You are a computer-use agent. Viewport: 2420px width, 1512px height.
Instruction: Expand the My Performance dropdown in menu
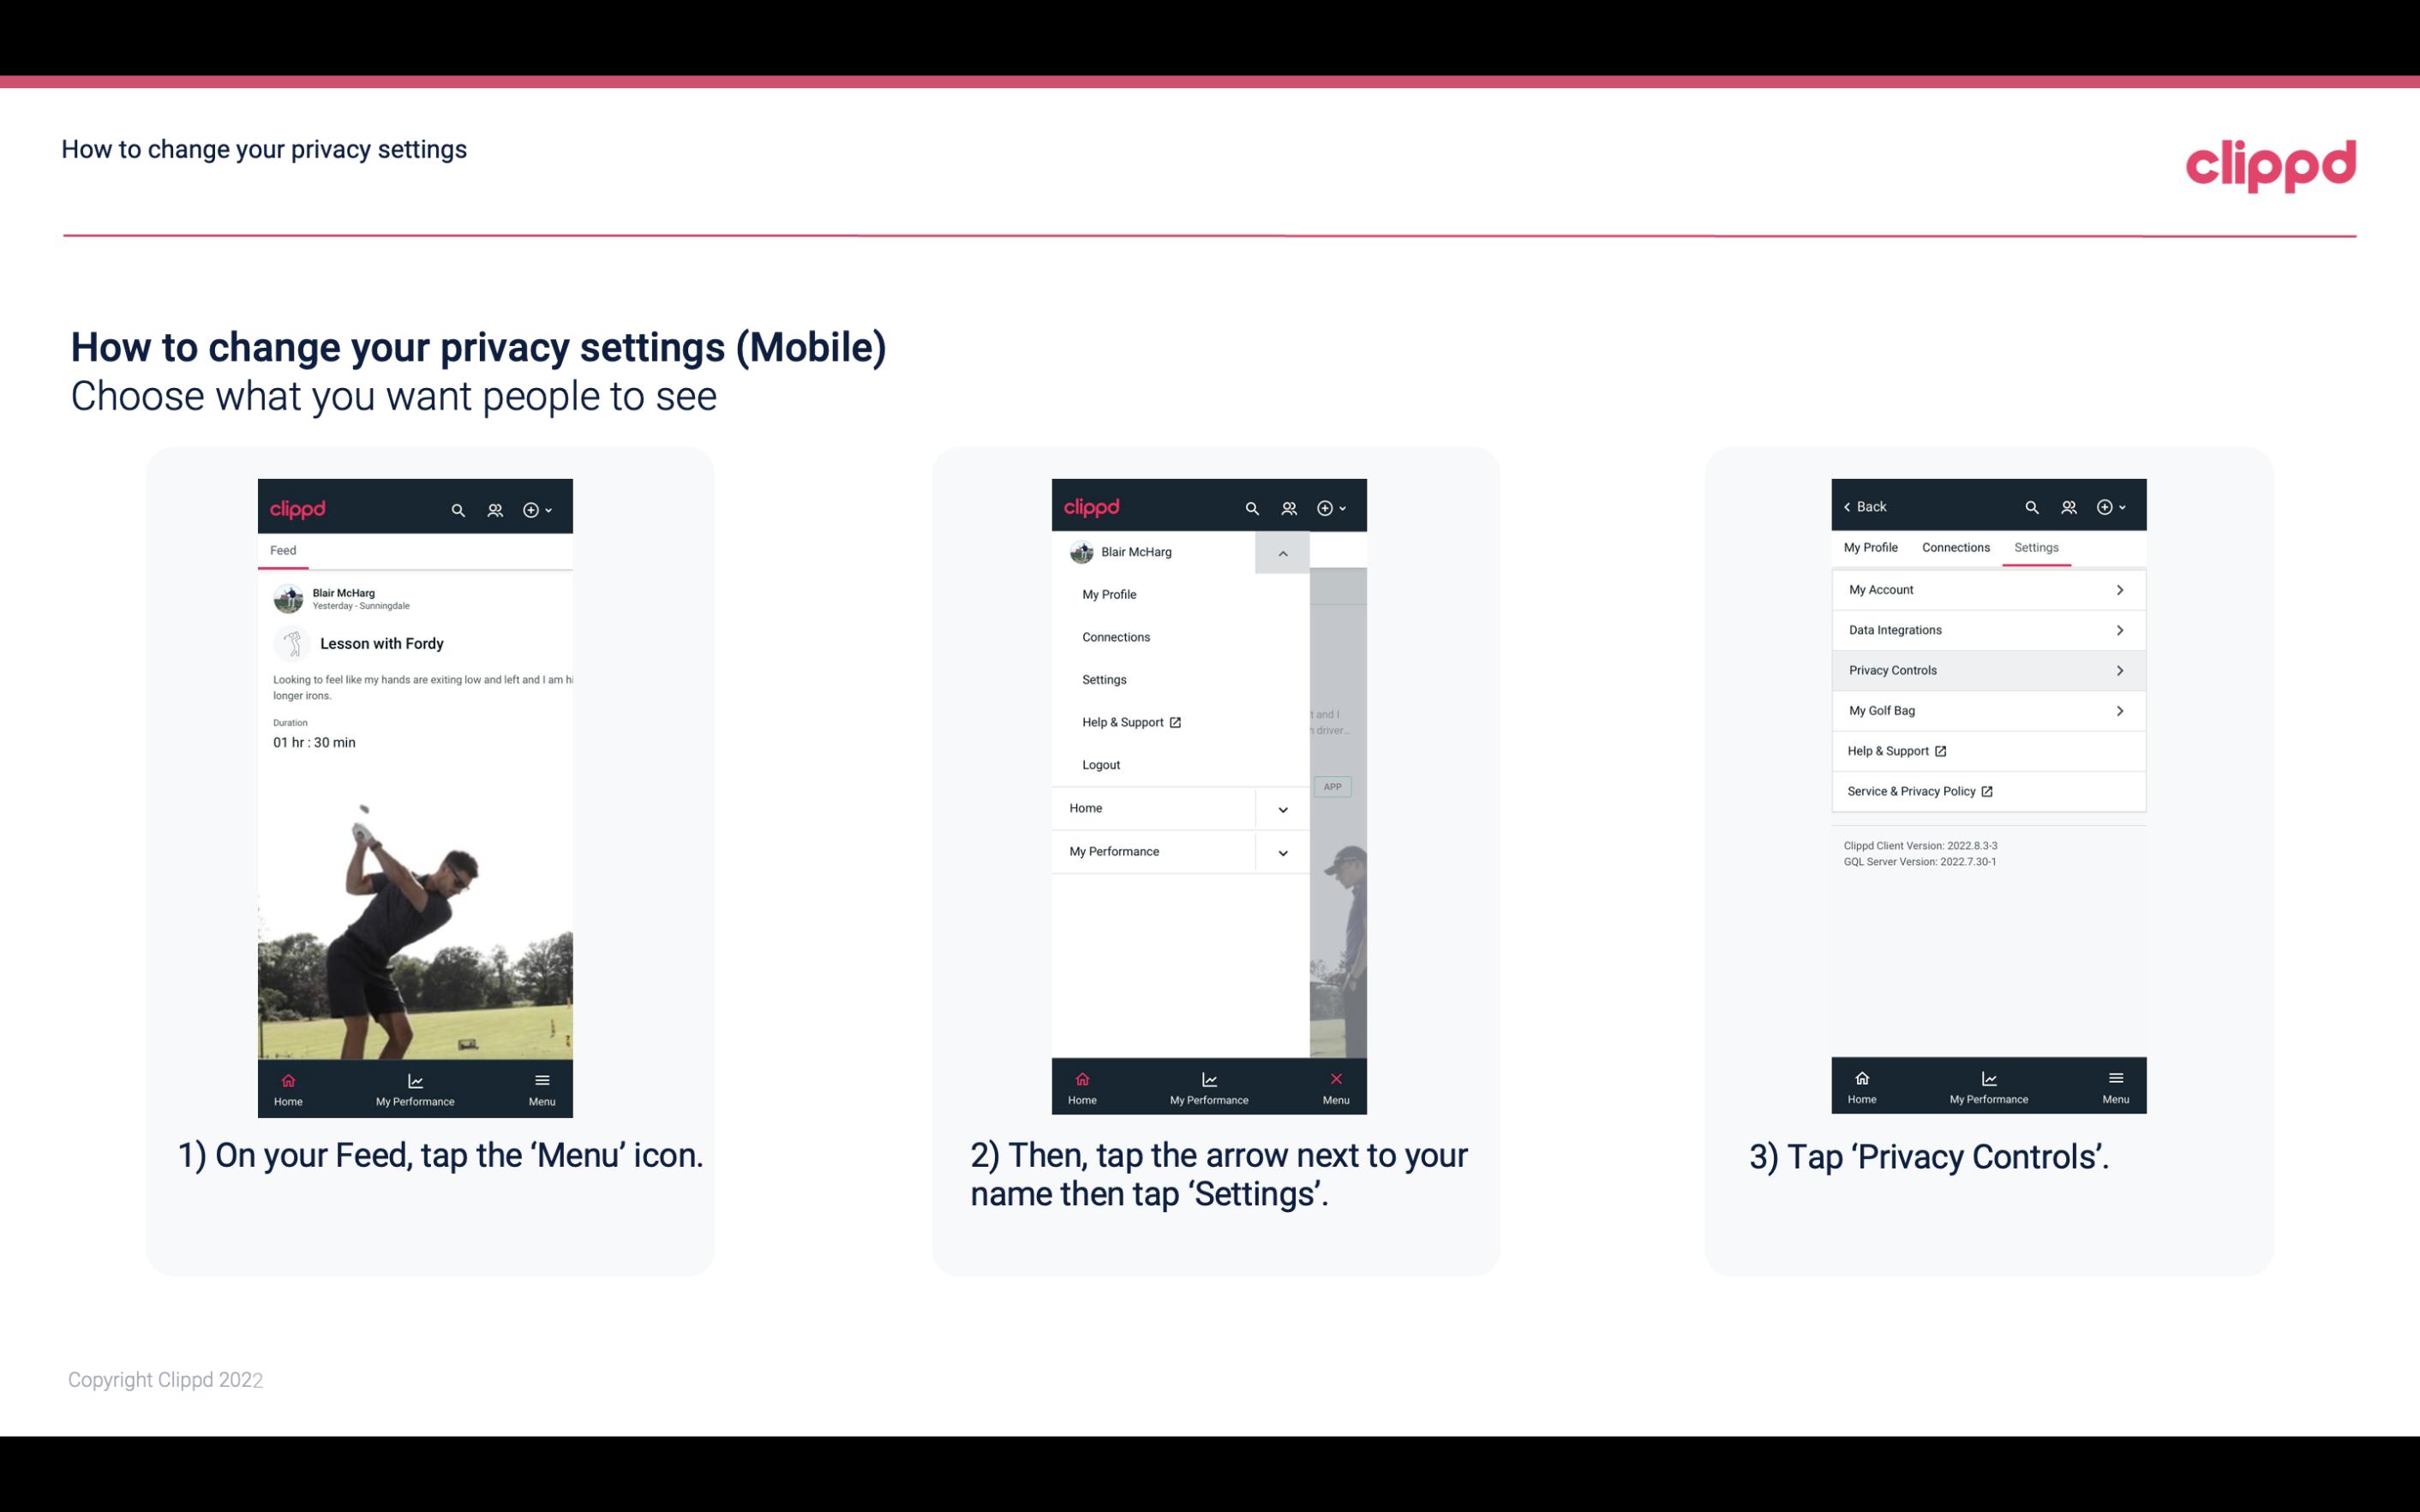click(1282, 852)
